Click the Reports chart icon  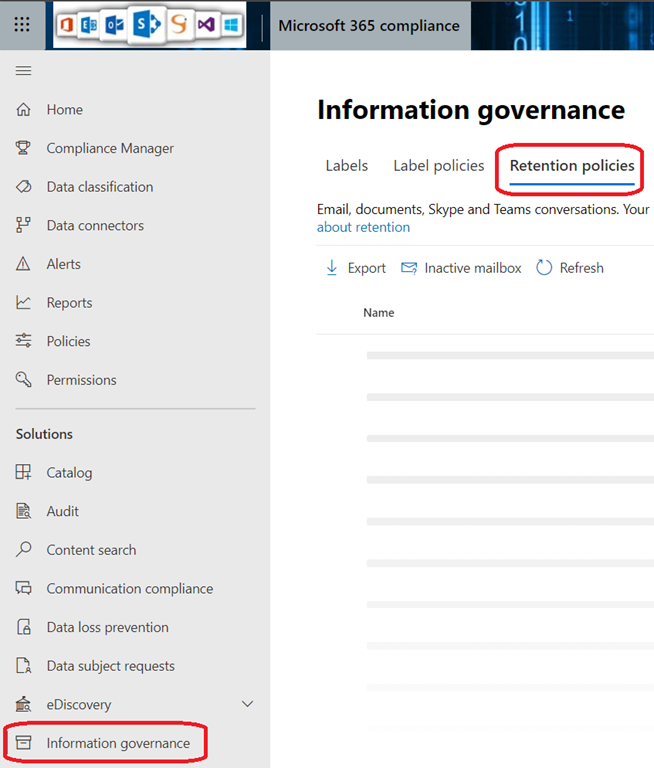point(24,303)
